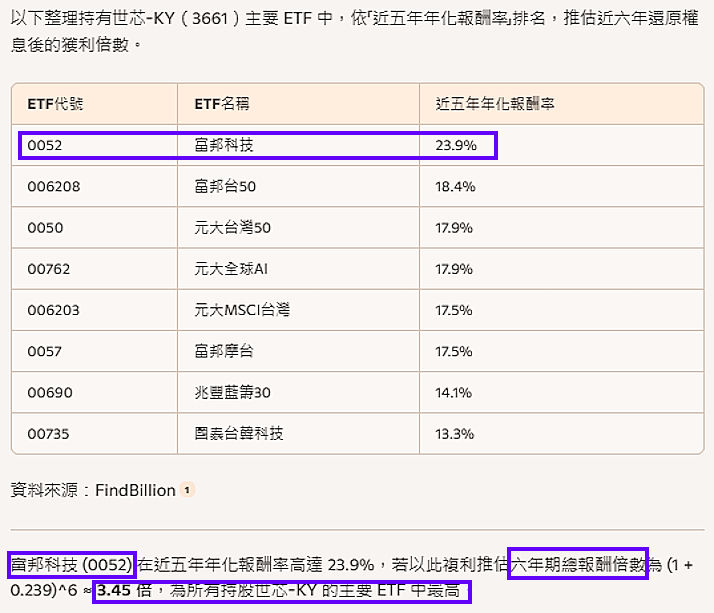The width and height of the screenshot is (714, 613).
Task: Select ETF code 00762 cell
Action: tap(95, 269)
